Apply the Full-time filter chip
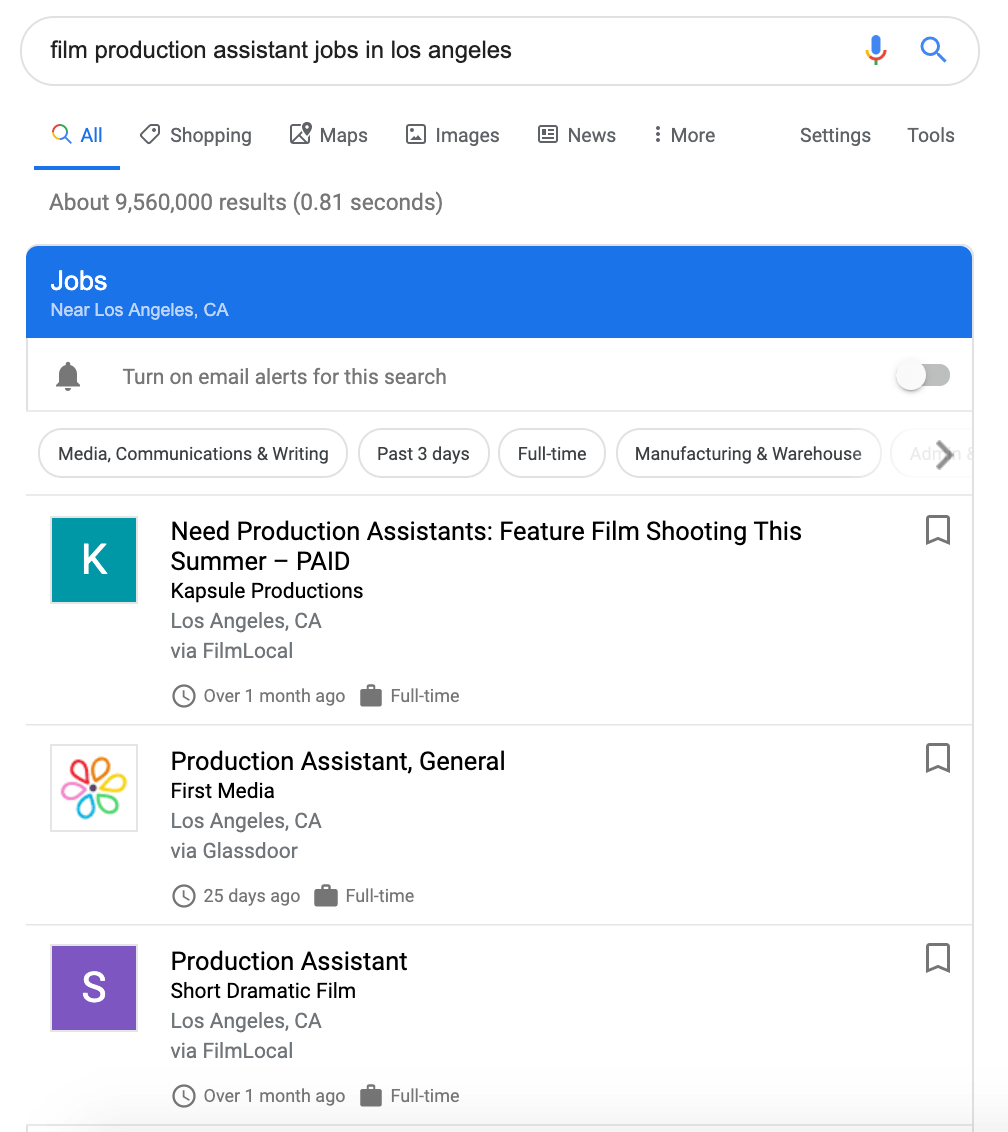 pos(552,453)
